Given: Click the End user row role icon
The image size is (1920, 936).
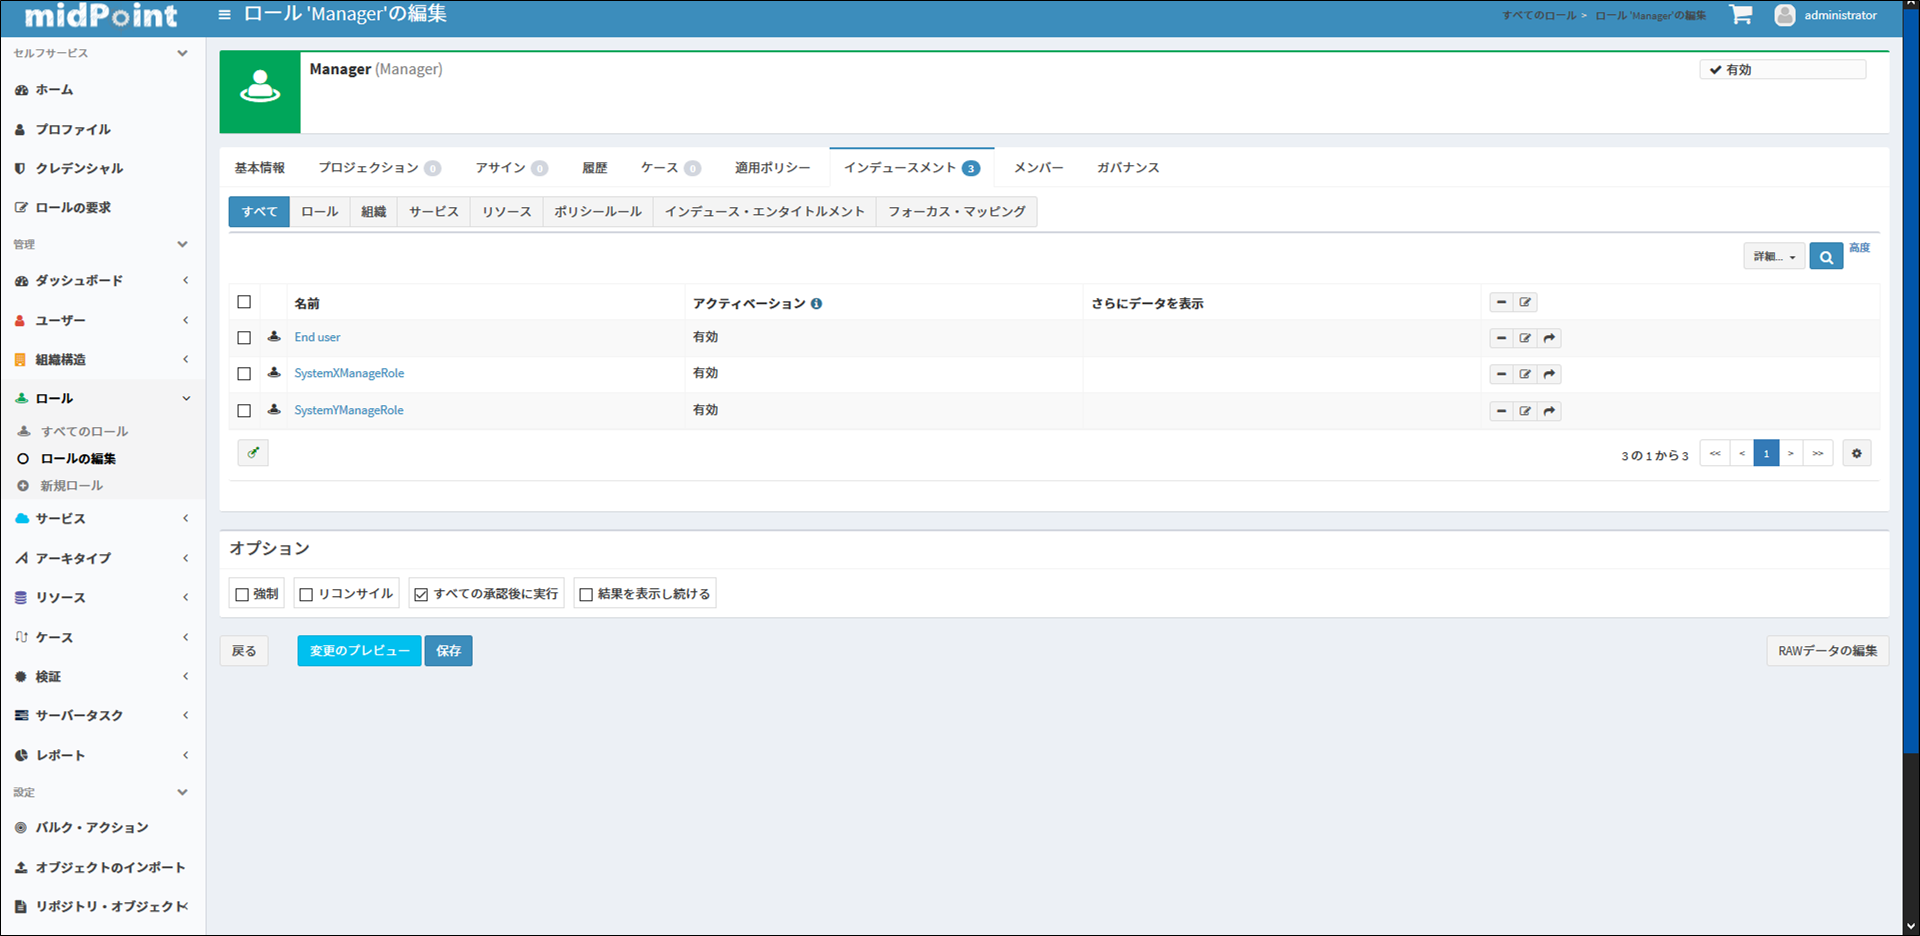Looking at the screenshot, I should pyautogui.click(x=274, y=337).
